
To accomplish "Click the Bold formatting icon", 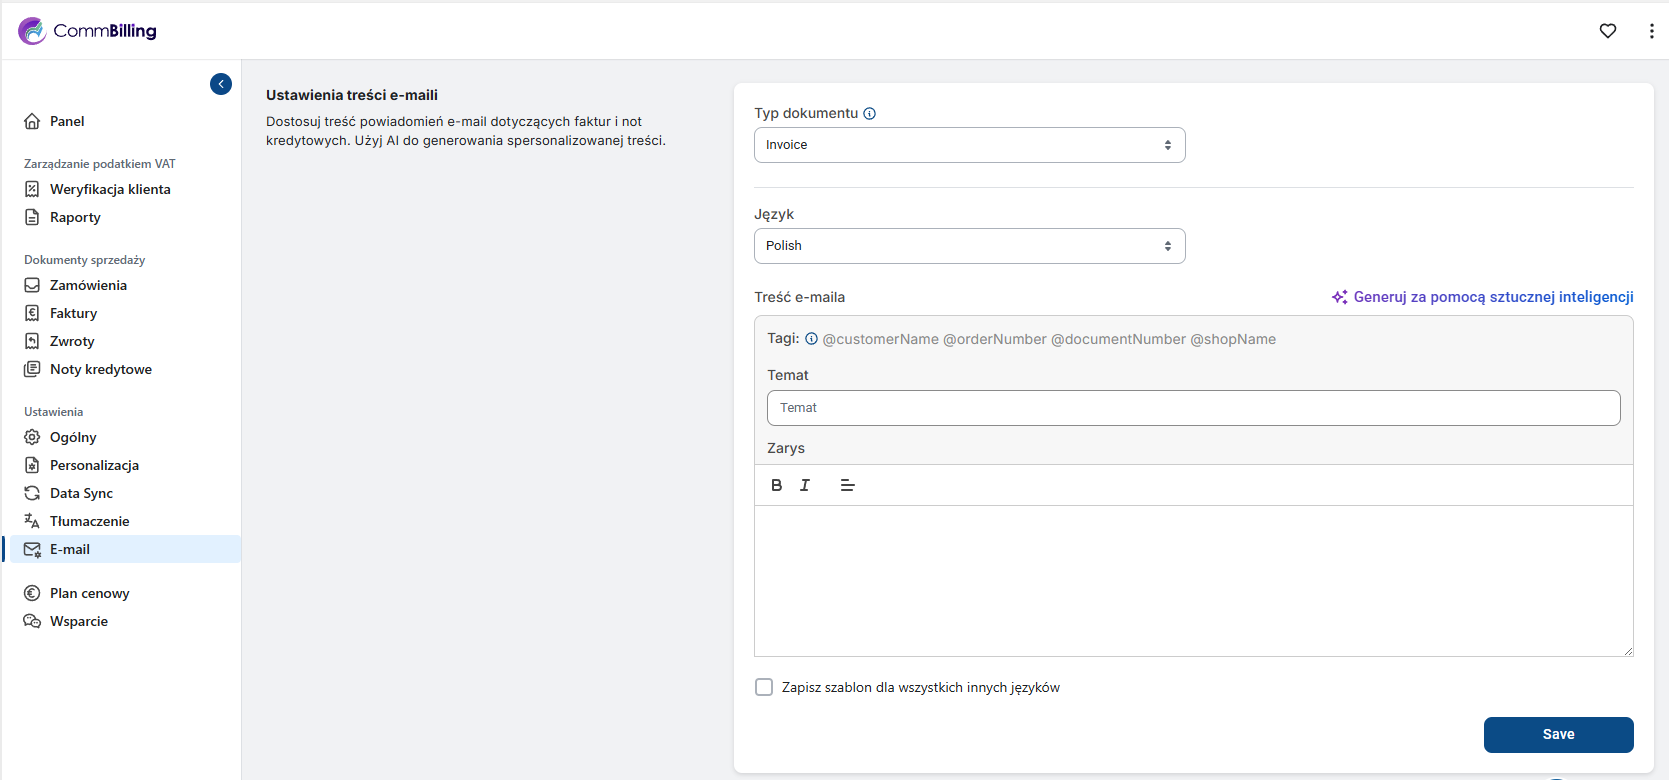I will pos(776,485).
